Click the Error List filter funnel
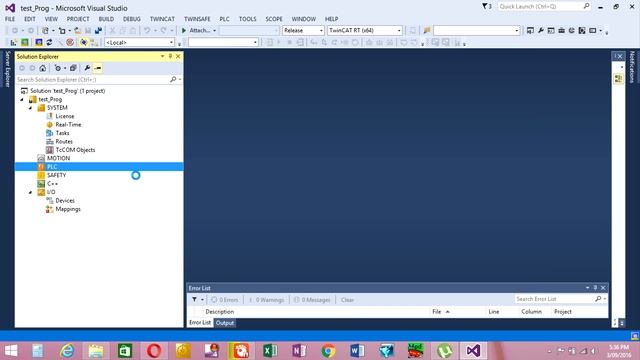Screen dimensions: 640x360 (x=194, y=300)
